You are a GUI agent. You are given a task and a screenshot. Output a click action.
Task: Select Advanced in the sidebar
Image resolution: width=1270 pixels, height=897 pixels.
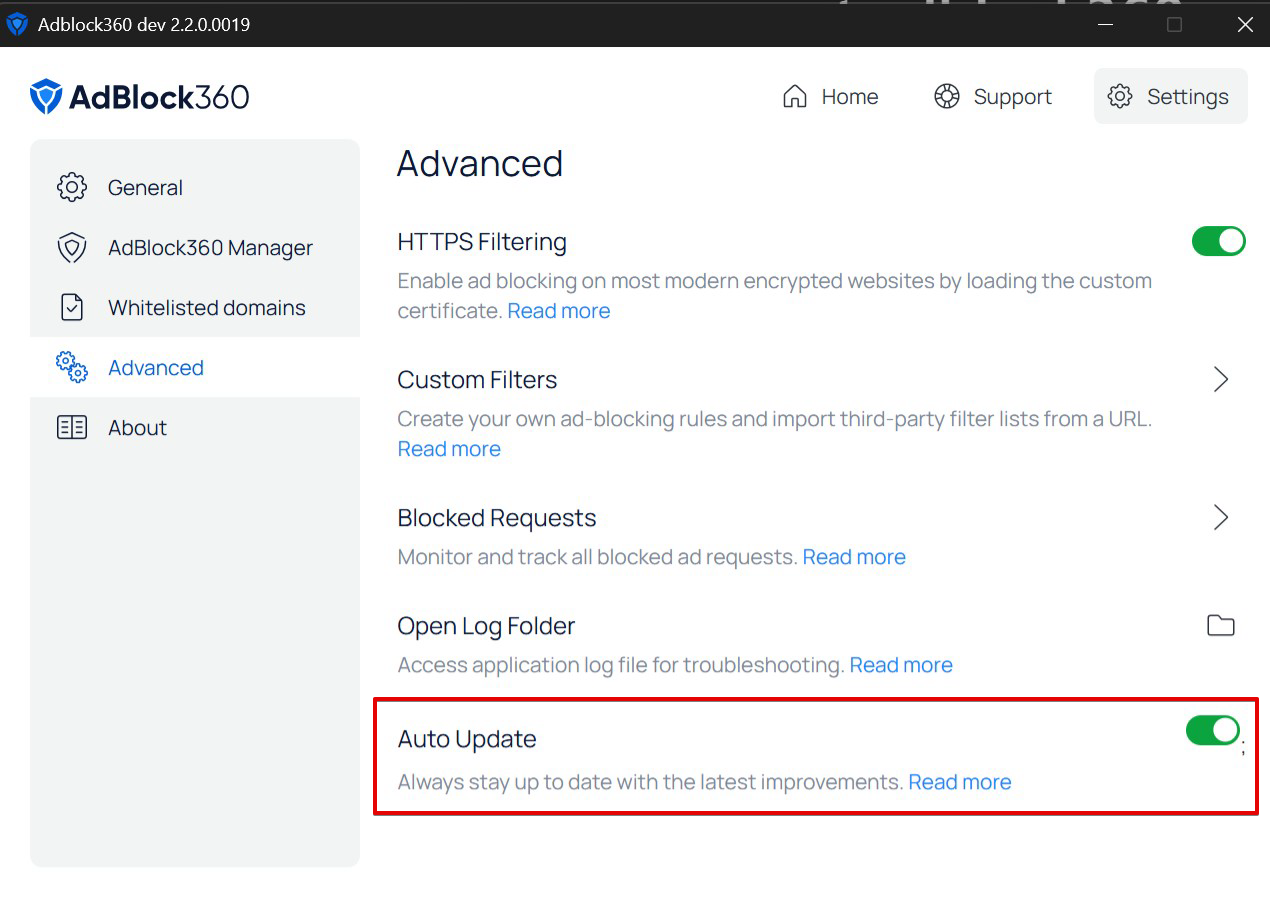(195, 368)
